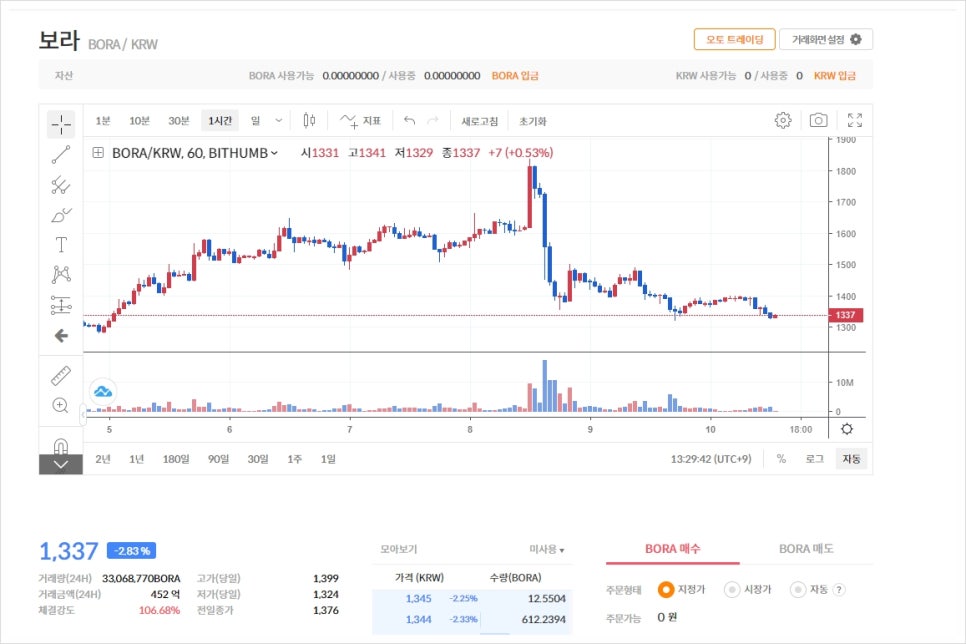
Task: Toggle the magnet snap tool
Action: [x=61, y=445]
